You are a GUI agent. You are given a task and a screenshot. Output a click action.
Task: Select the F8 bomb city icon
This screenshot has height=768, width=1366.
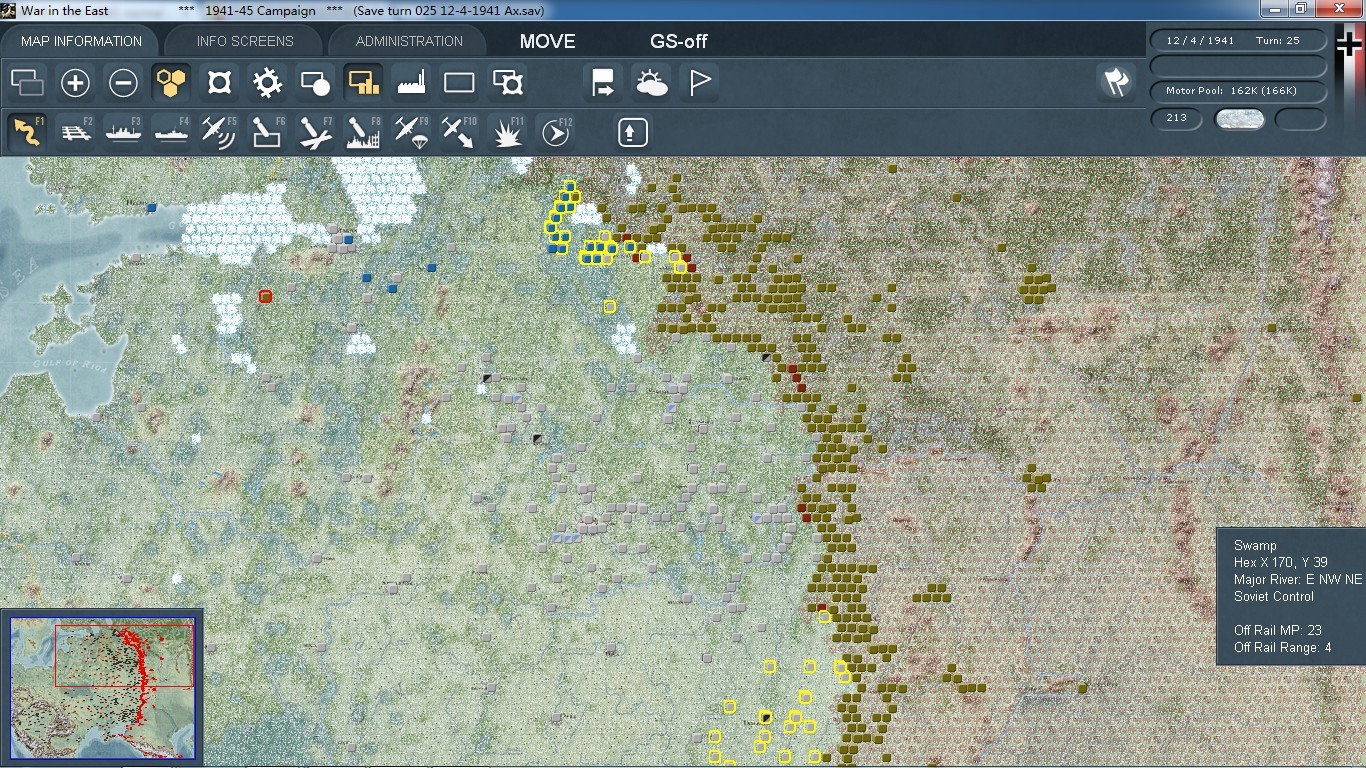pos(363,132)
